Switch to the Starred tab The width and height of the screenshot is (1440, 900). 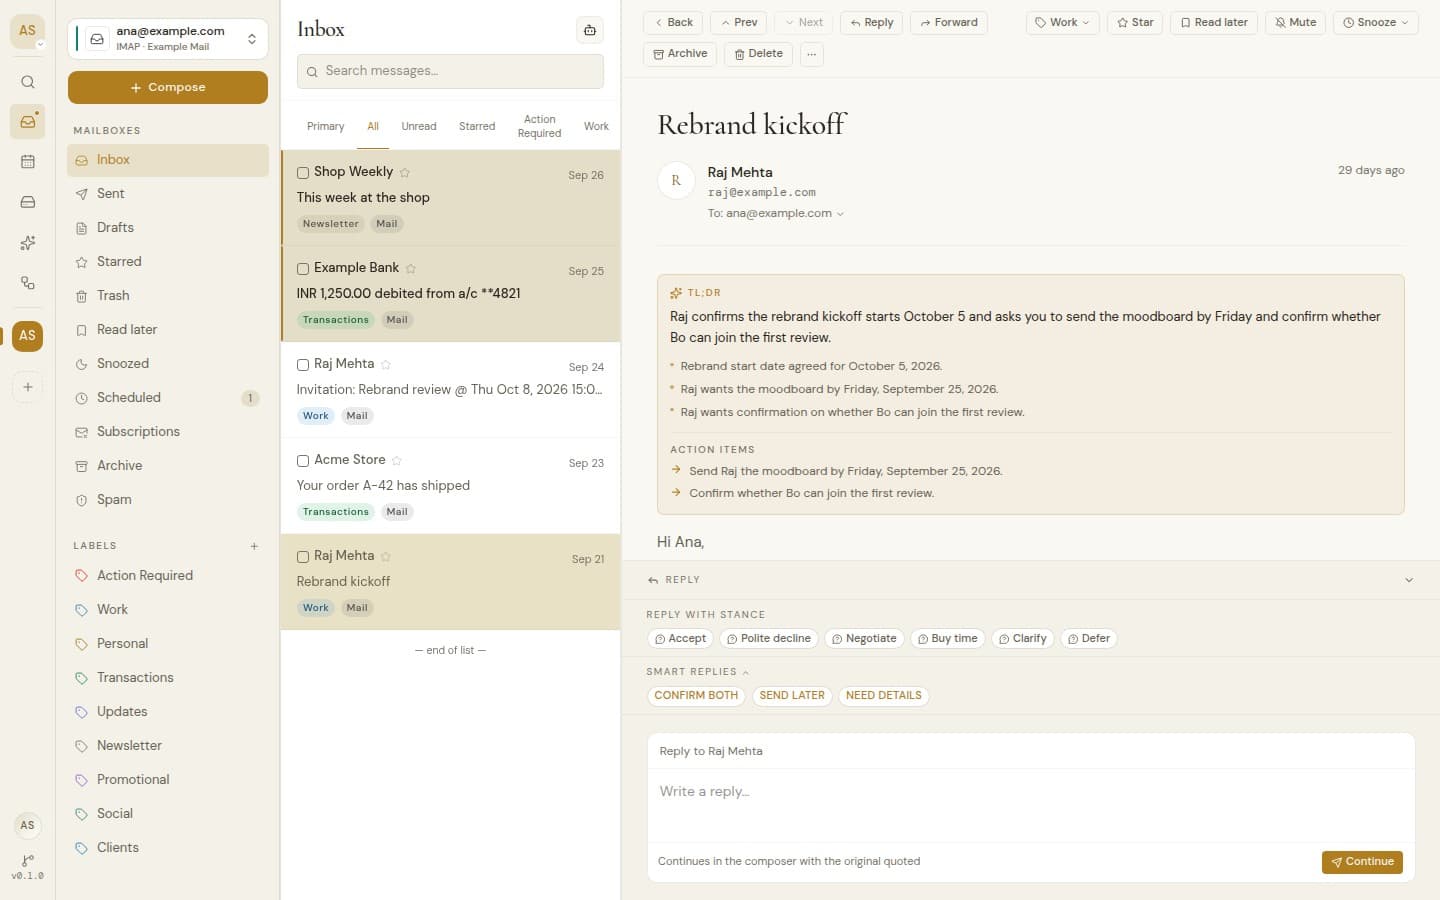[477, 126]
